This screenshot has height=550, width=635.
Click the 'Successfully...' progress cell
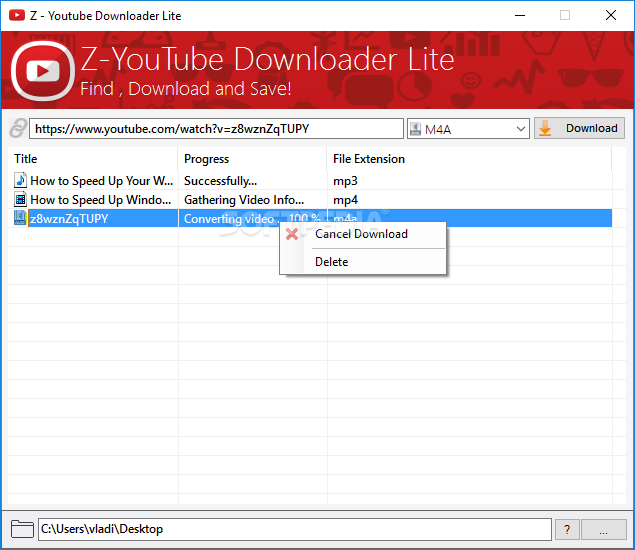(x=220, y=181)
